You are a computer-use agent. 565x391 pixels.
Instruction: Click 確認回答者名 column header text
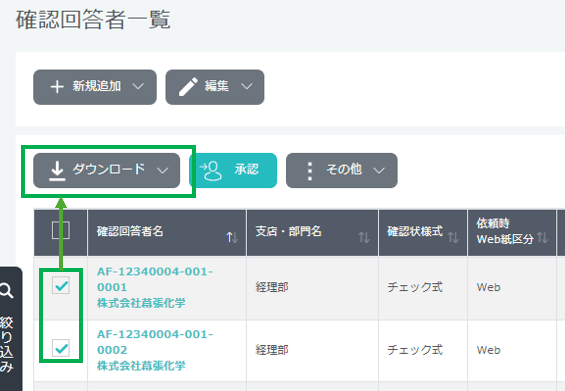point(130,231)
